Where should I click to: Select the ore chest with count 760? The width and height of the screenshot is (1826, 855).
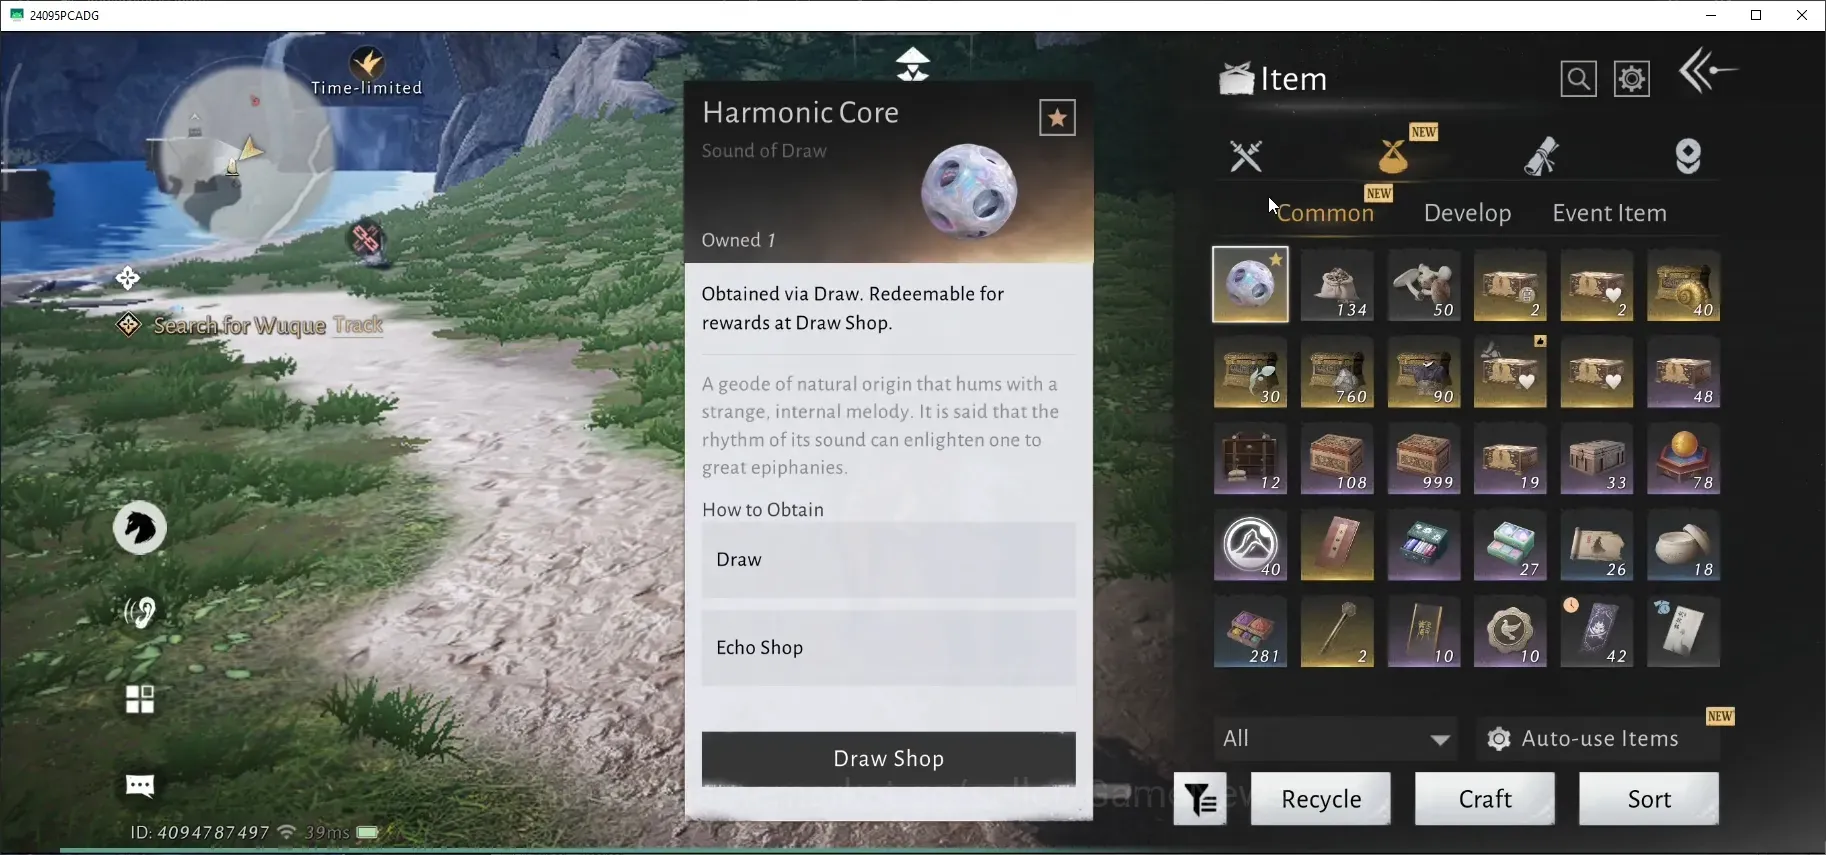1337,372
